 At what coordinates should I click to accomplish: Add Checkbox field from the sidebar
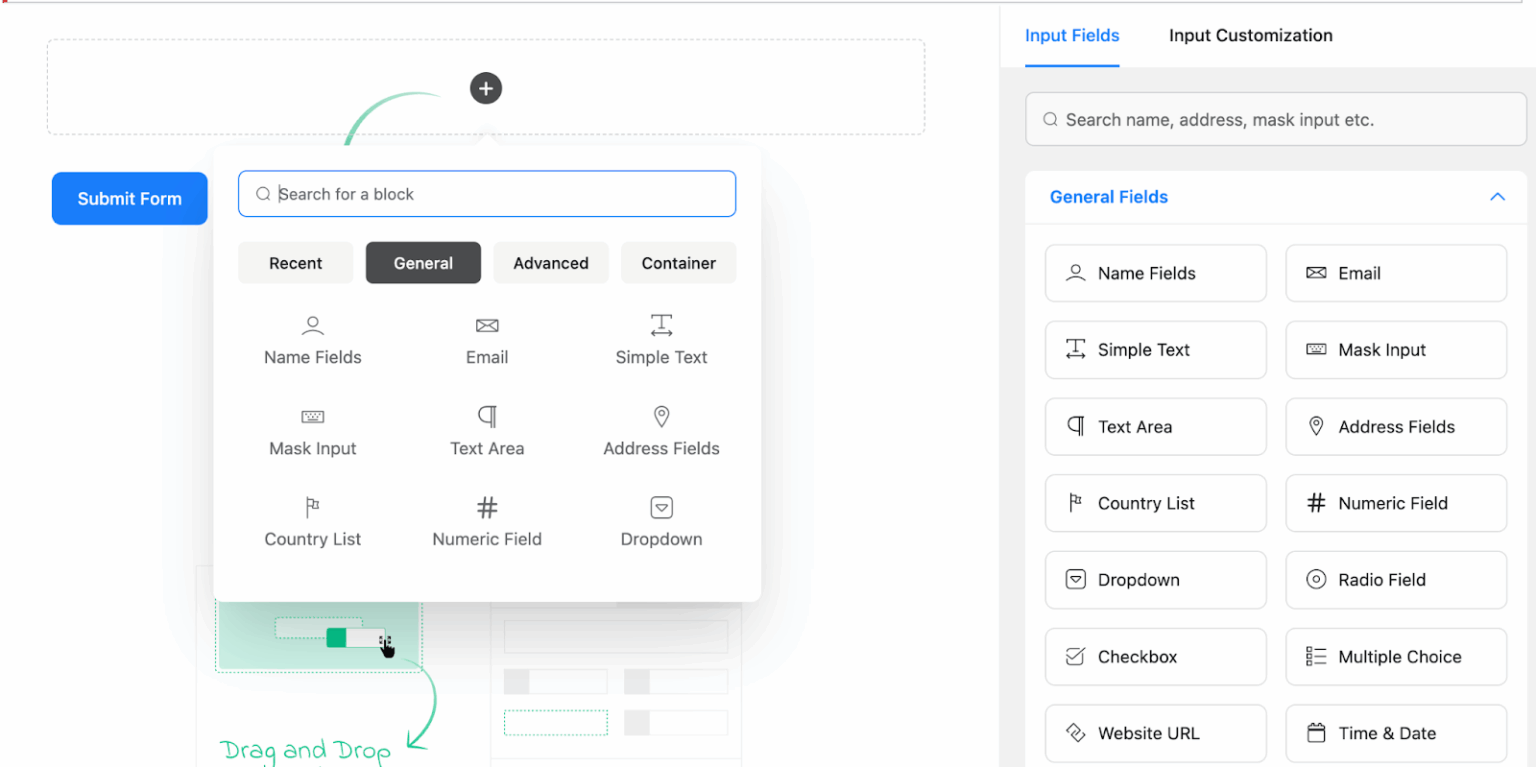point(1155,657)
